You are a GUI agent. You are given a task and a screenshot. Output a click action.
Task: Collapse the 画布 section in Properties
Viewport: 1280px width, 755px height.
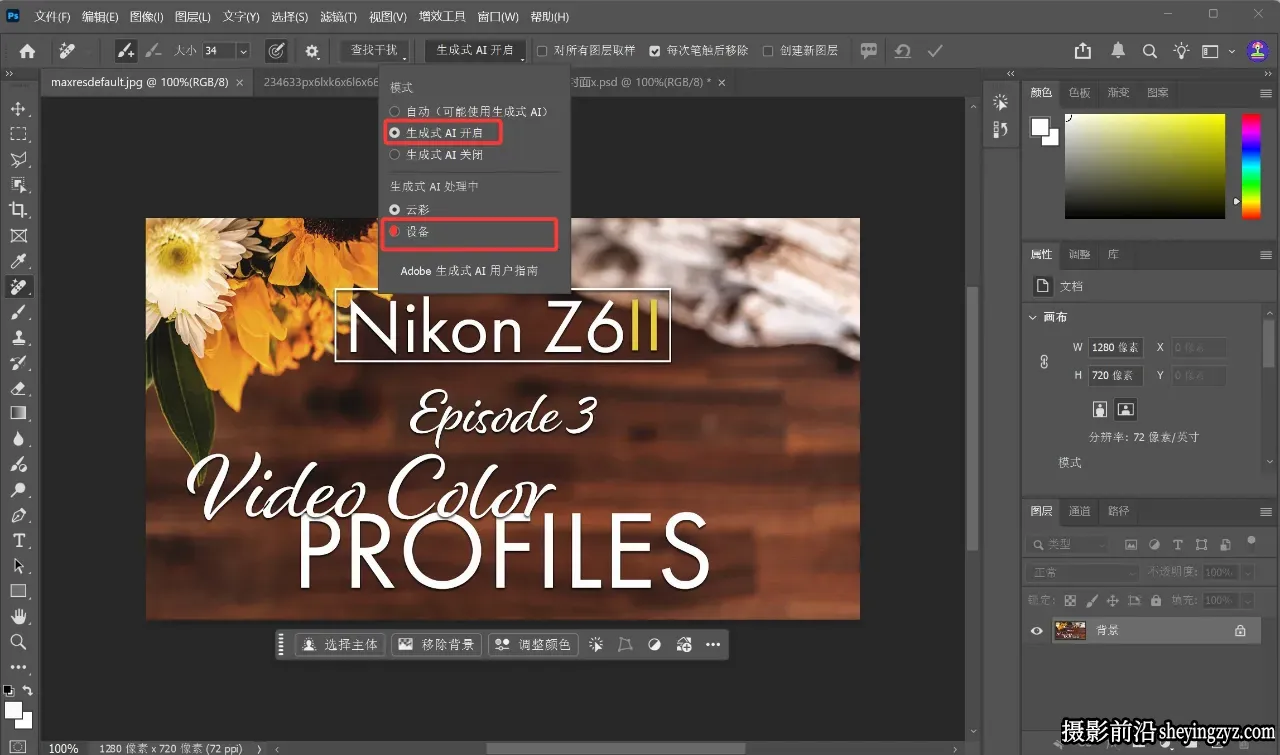(1033, 317)
